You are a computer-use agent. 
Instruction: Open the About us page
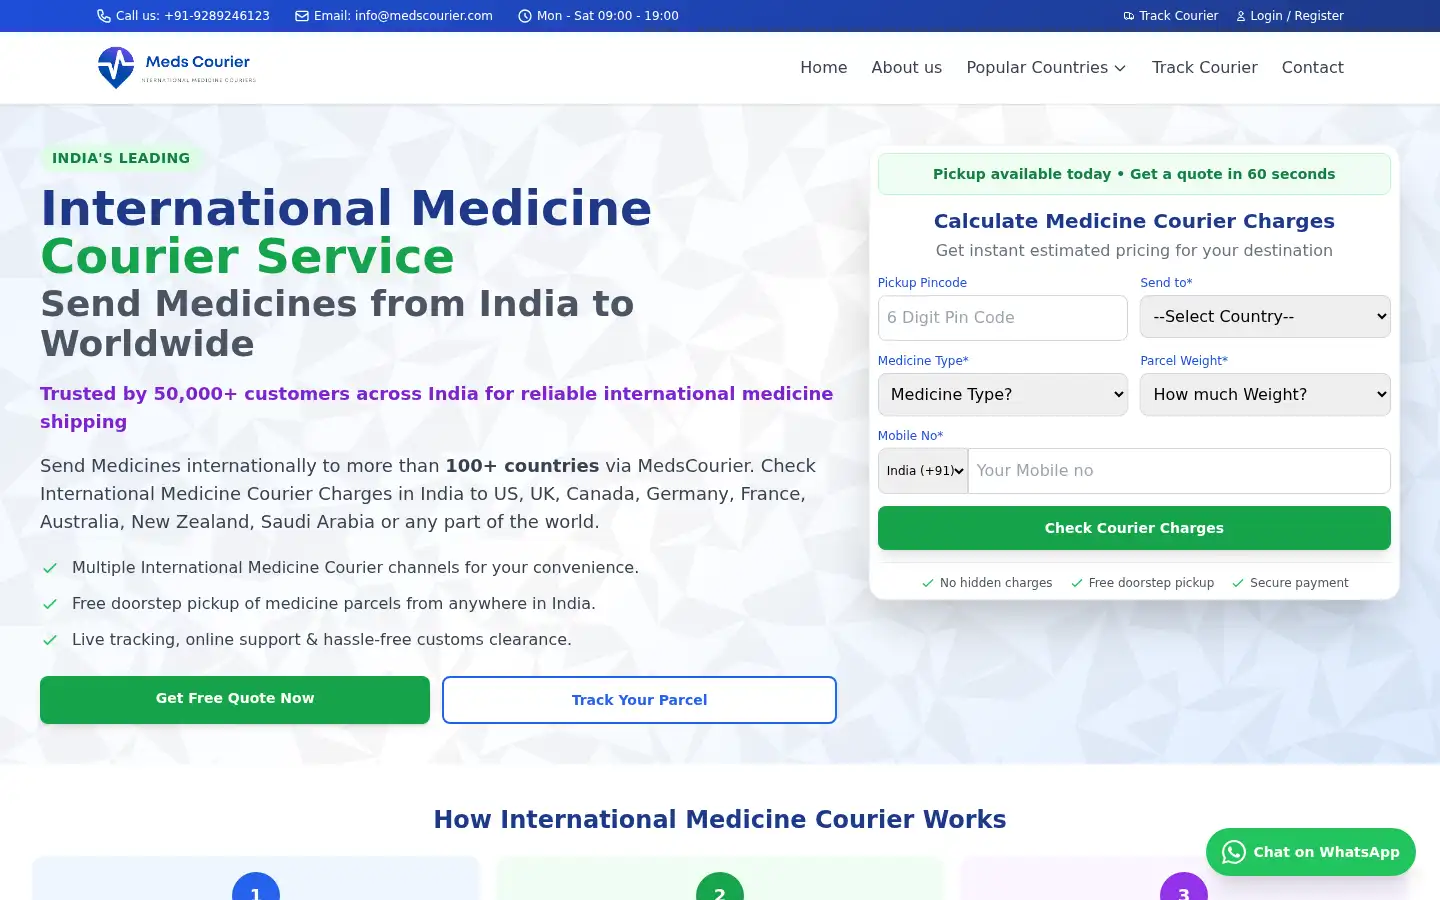[x=906, y=68]
